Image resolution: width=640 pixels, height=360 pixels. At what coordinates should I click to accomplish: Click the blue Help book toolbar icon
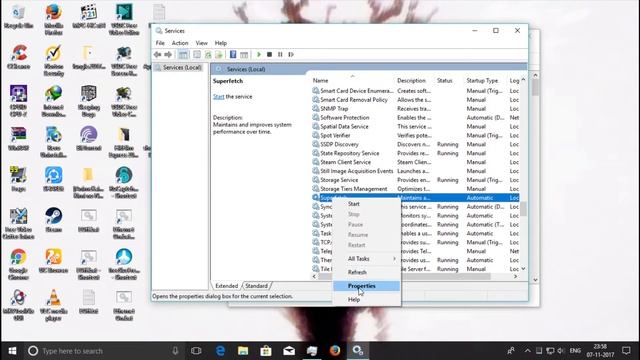233,54
